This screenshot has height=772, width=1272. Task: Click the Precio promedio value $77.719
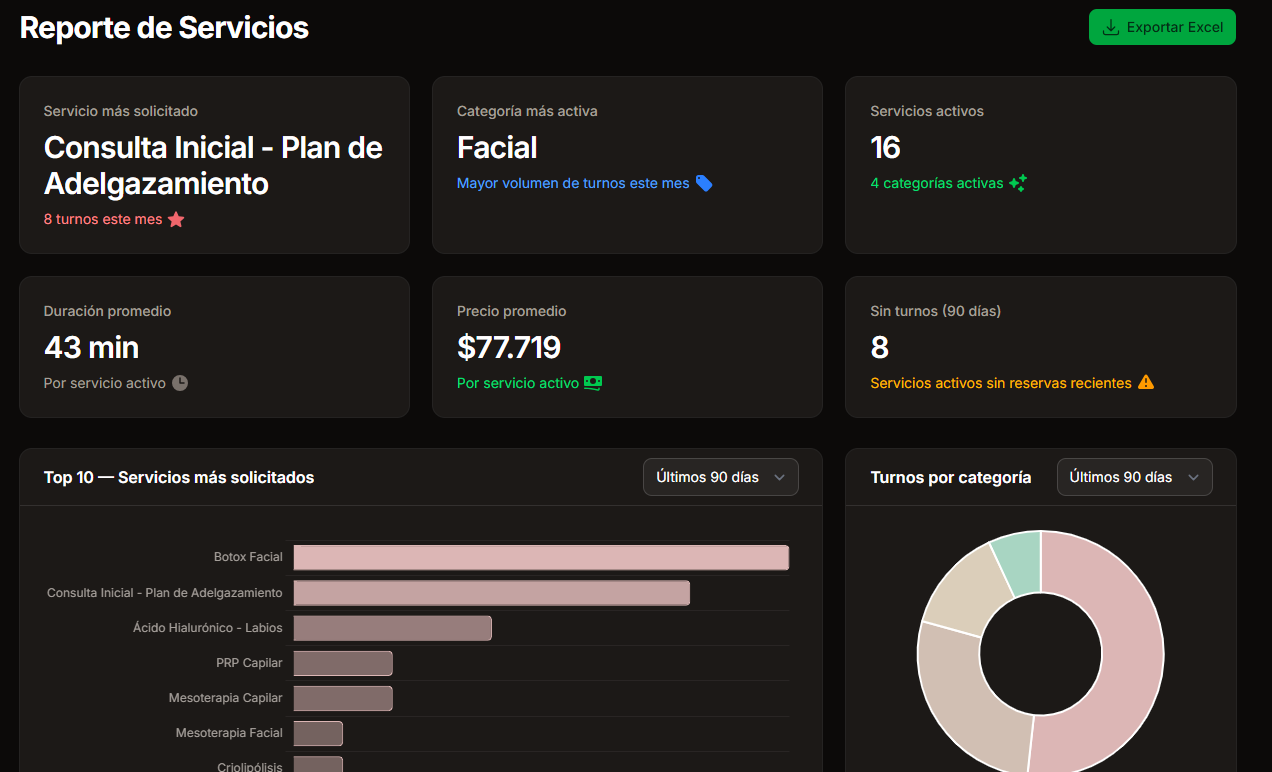[509, 347]
